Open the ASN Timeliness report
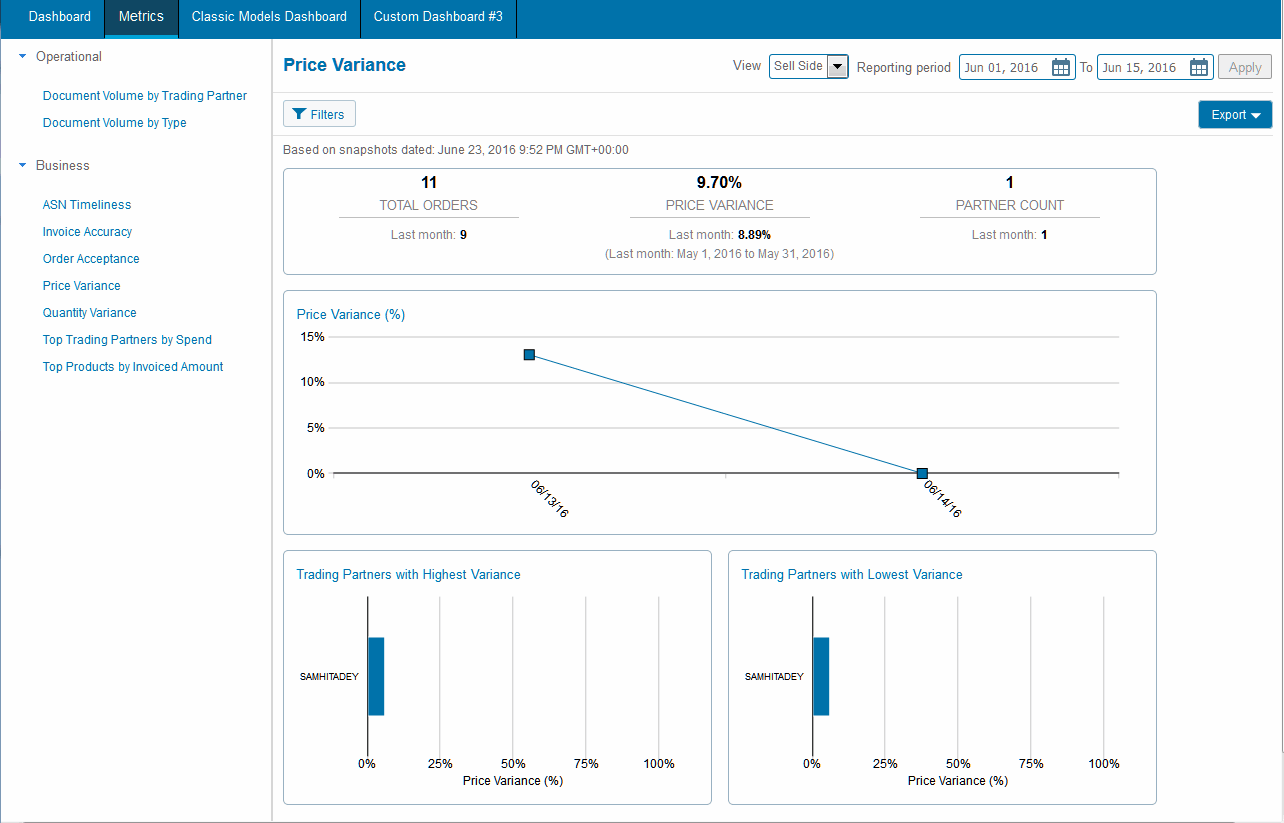1284x823 pixels. [87, 205]
